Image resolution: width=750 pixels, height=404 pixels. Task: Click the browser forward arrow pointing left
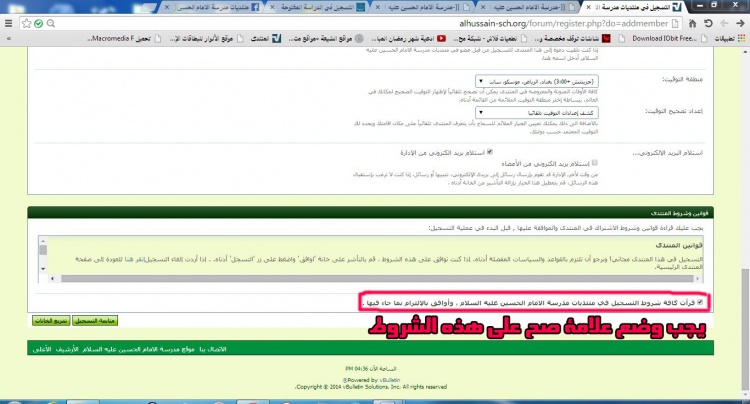point(724,23)
